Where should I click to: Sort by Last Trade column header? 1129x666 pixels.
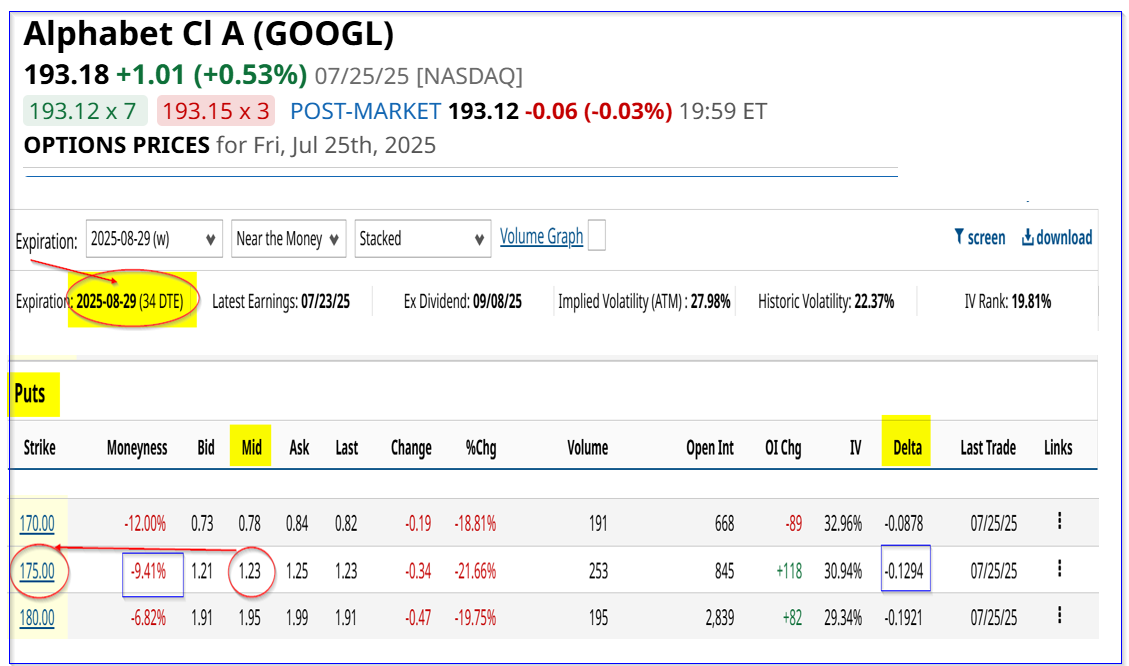pos(988,448)
